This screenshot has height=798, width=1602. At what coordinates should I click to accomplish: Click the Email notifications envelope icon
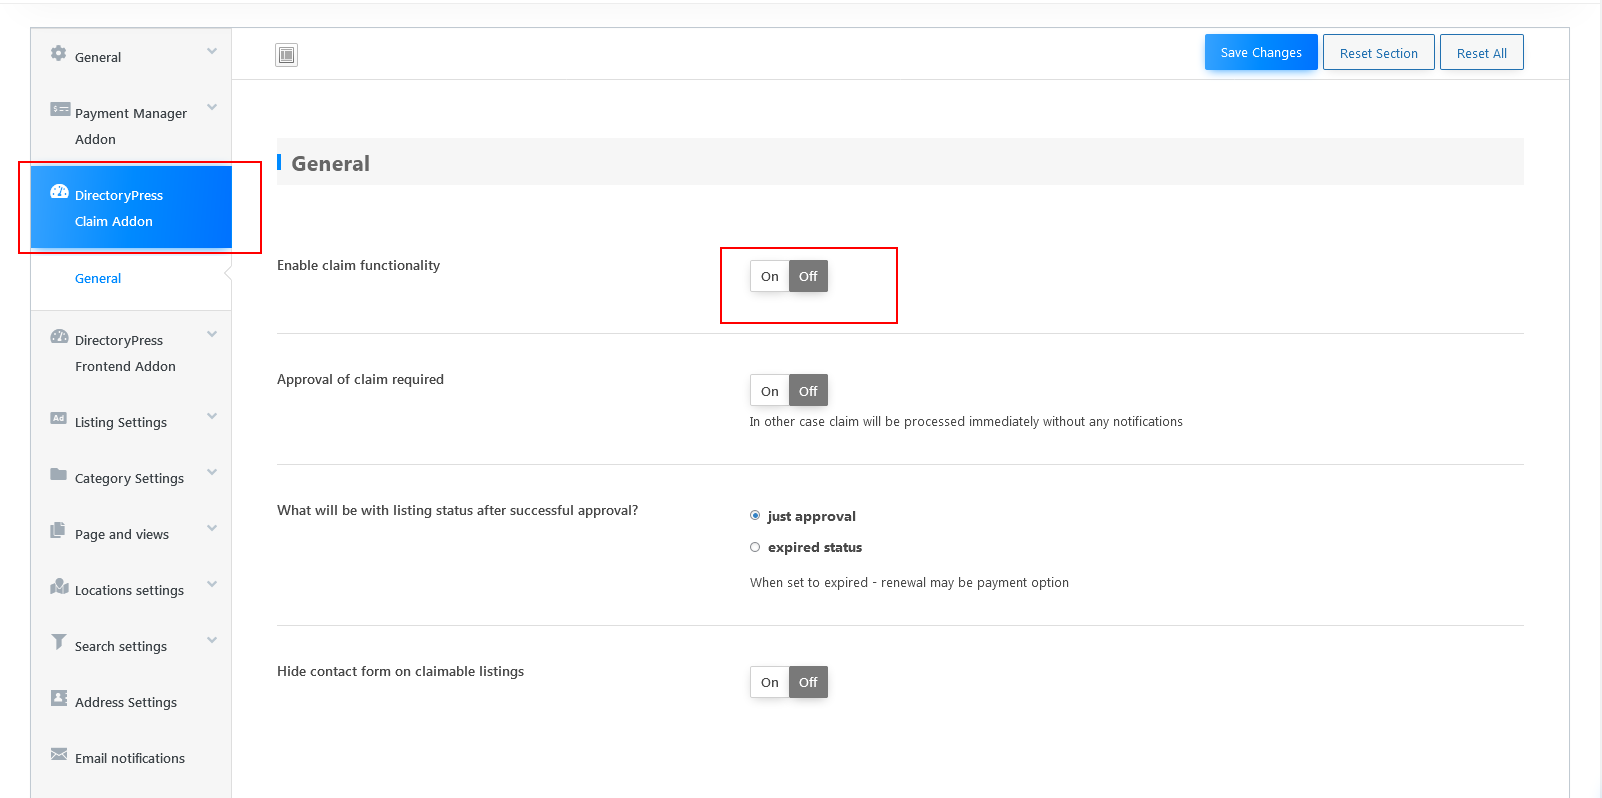tap(59, 754)
